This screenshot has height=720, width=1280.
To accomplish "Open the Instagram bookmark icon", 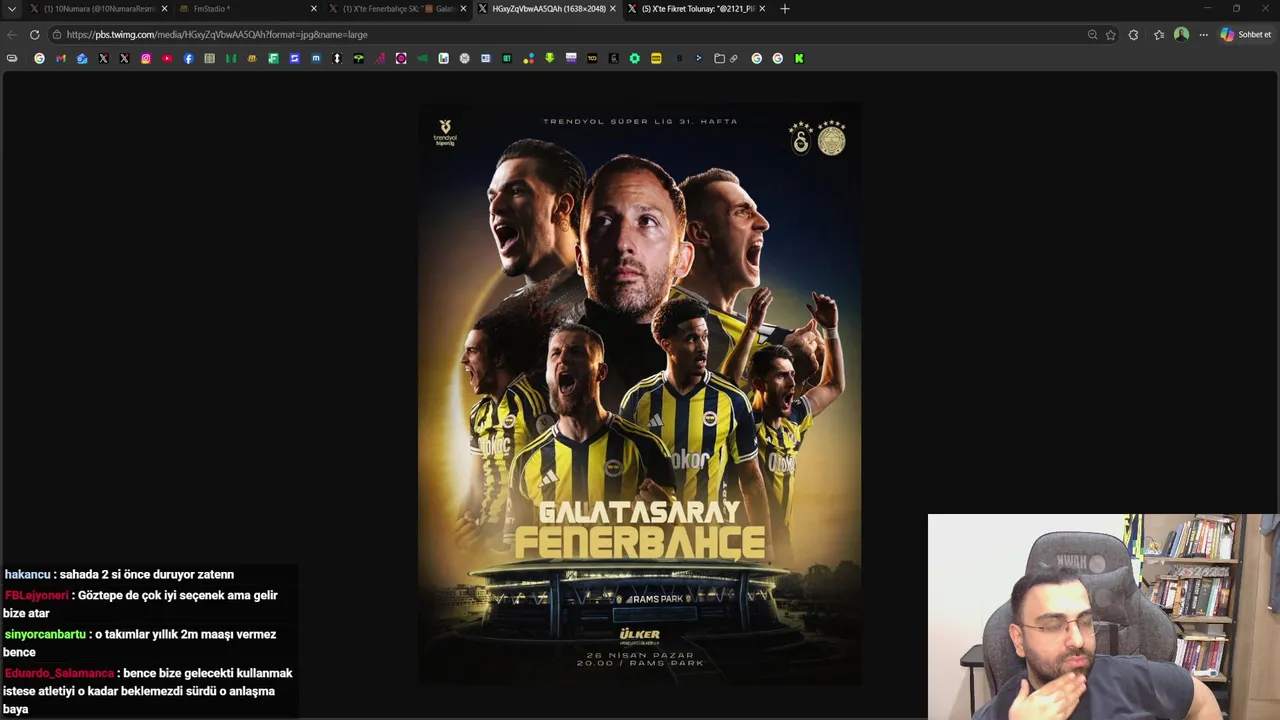I will [146, 58].
